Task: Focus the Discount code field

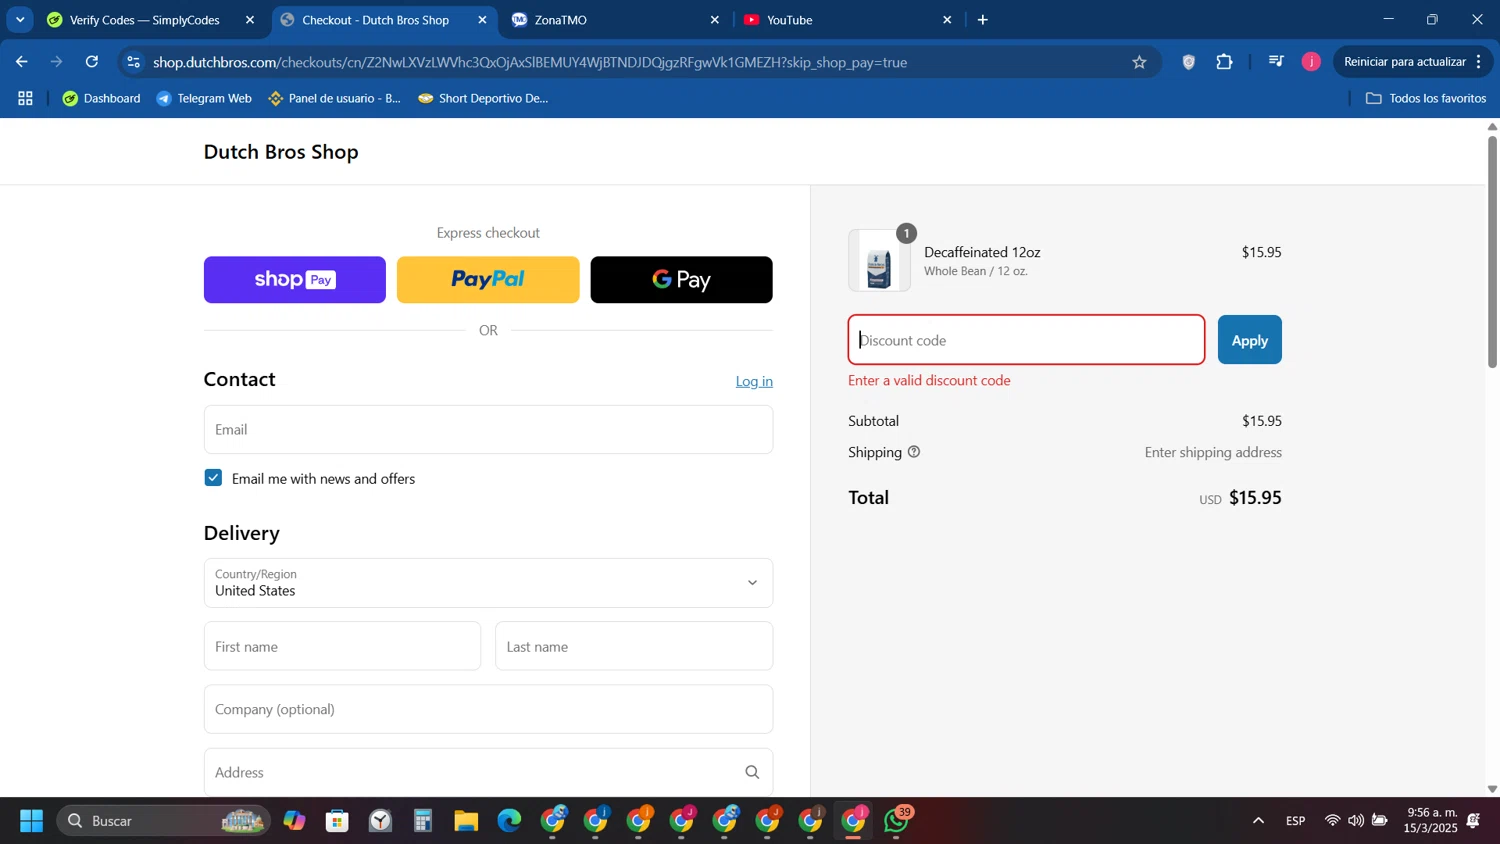Action: pos(1026,340)
